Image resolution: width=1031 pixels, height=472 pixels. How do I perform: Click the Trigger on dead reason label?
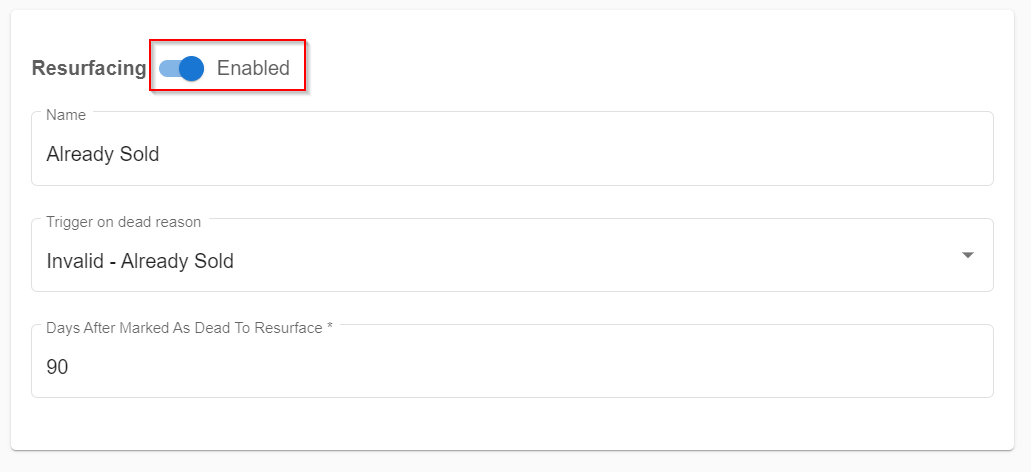coord(124,222)
